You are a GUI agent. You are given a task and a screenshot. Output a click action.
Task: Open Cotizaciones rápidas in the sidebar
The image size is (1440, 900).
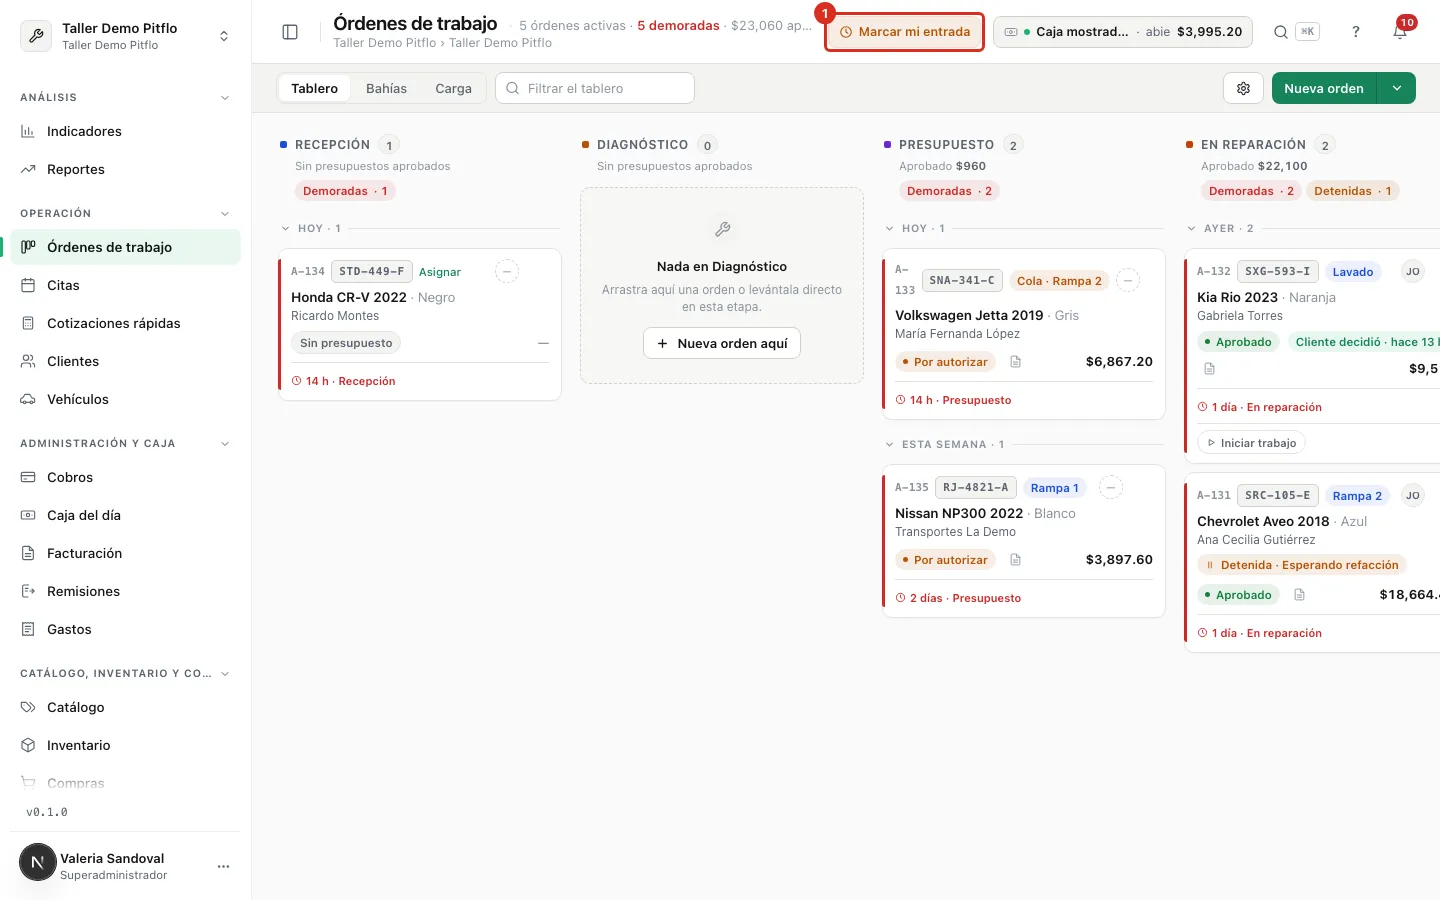[125, 323]
